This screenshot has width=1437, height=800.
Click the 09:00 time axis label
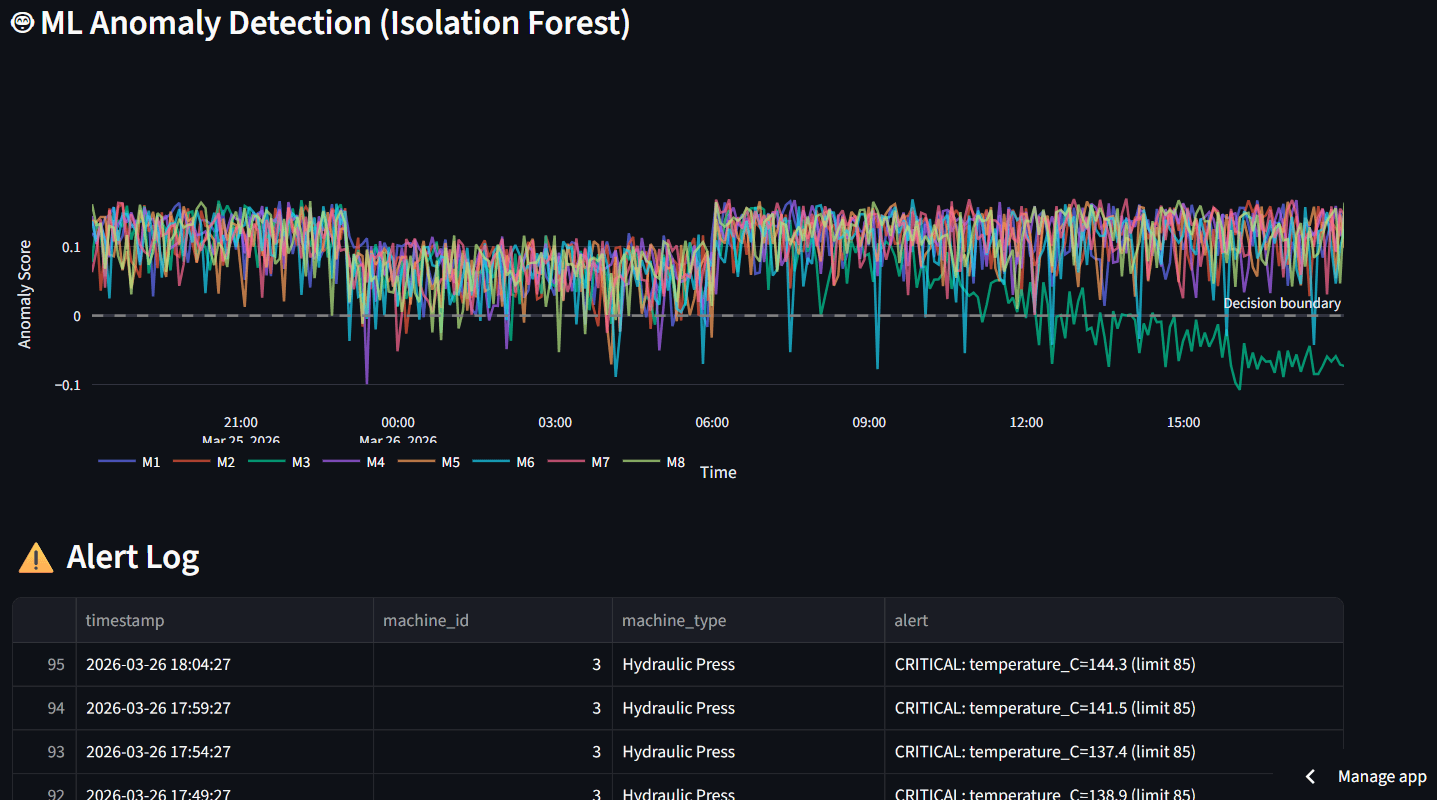pyautogui.click(x=869, y=422)
